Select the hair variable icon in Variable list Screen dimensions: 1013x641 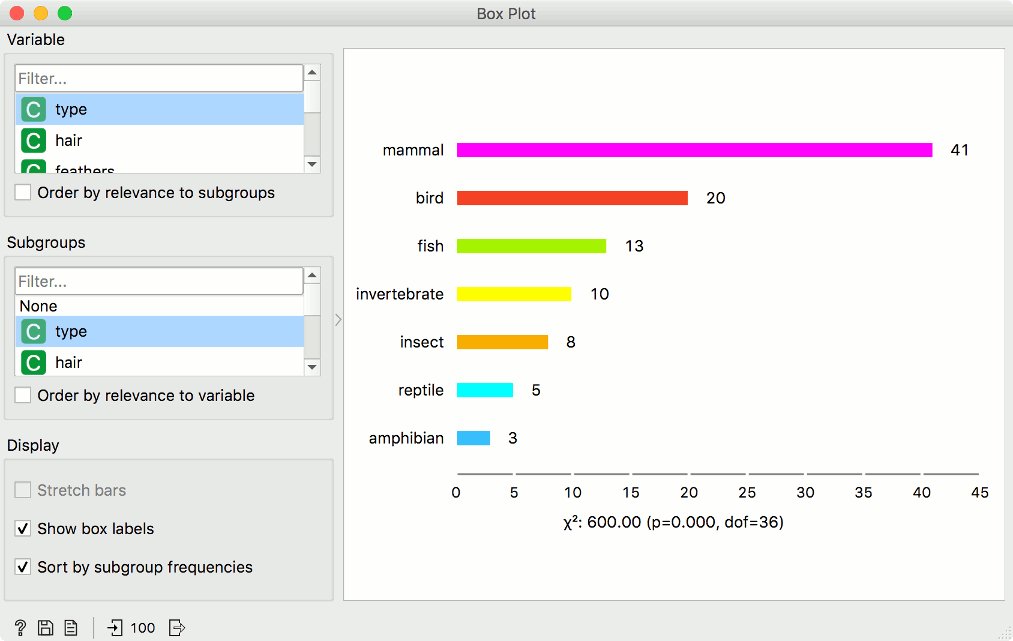click(34, 140)
